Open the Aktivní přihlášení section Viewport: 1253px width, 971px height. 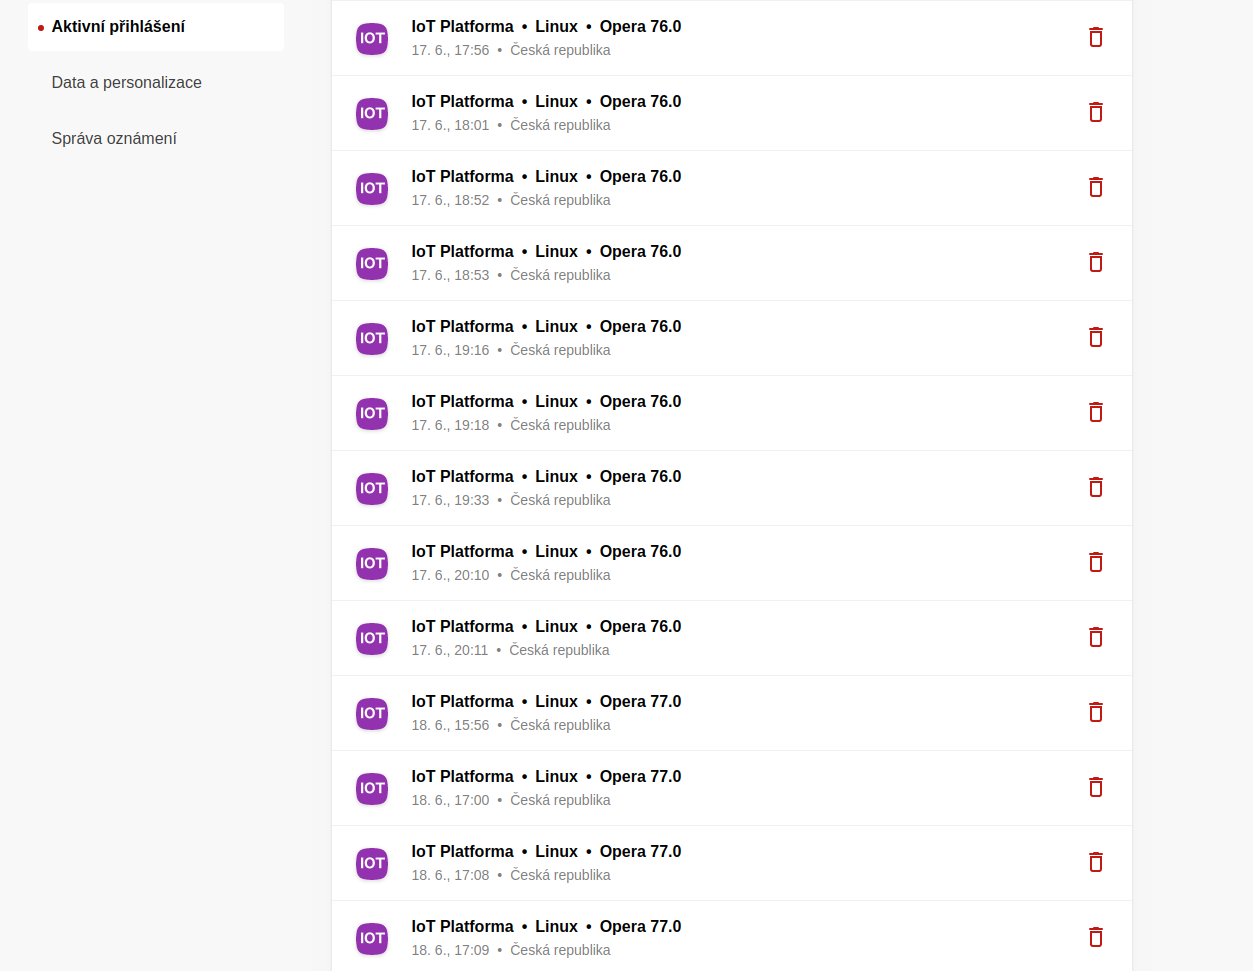tap(156, 27)
